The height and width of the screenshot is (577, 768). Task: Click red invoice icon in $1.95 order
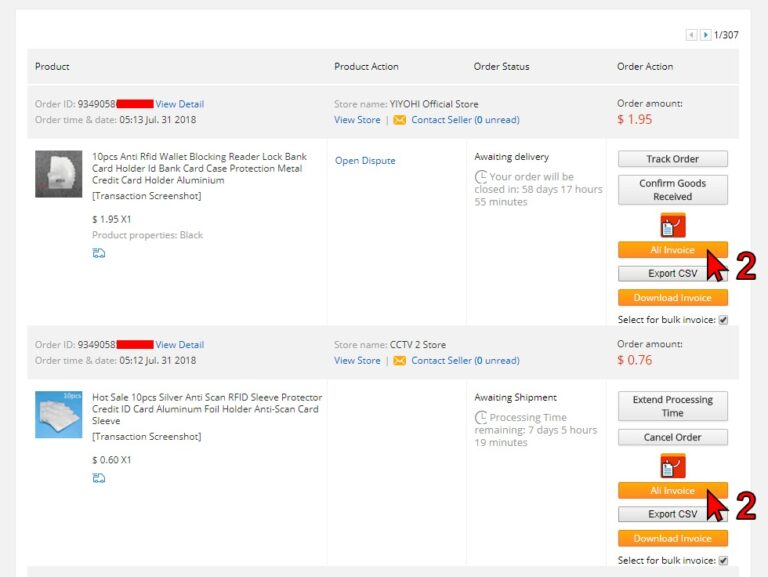tap(672, 225)
